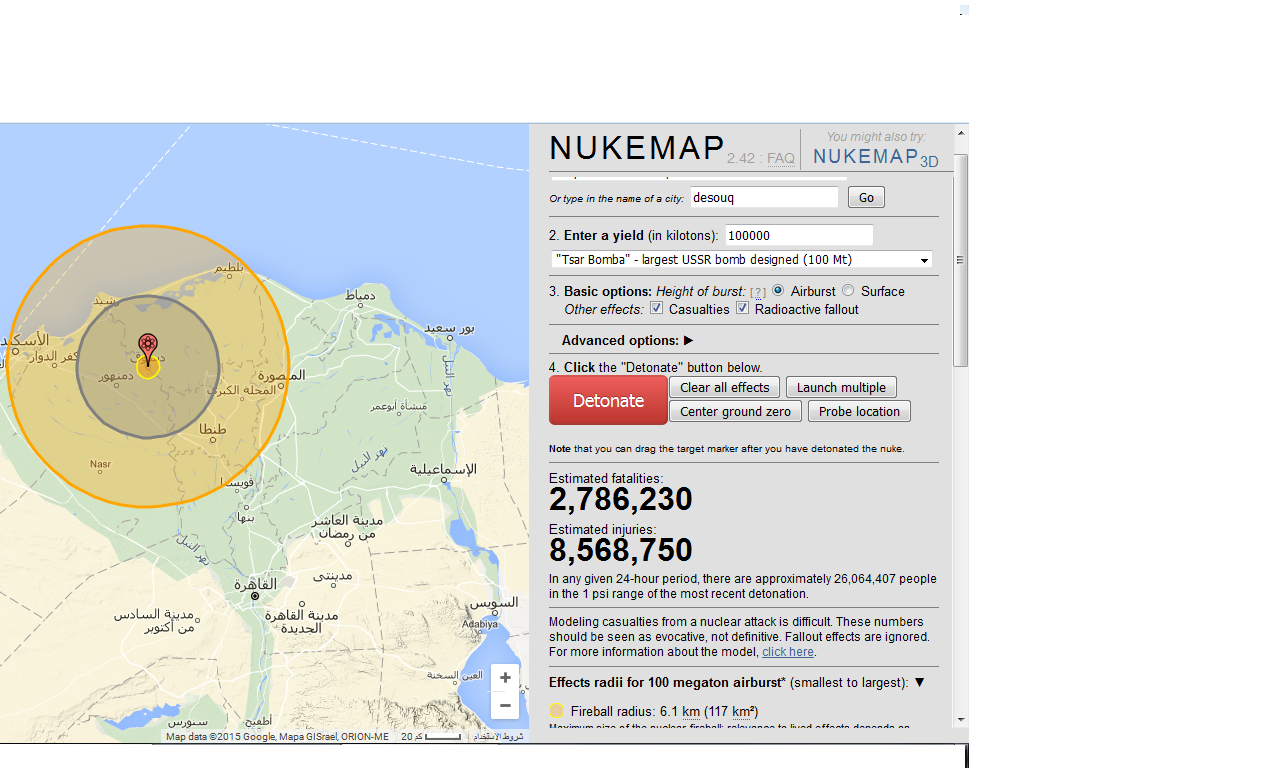Click the NUKEMAP title heading
Image resolution: width=1280 pixels, height=768 pixels.
click(637, 147)
